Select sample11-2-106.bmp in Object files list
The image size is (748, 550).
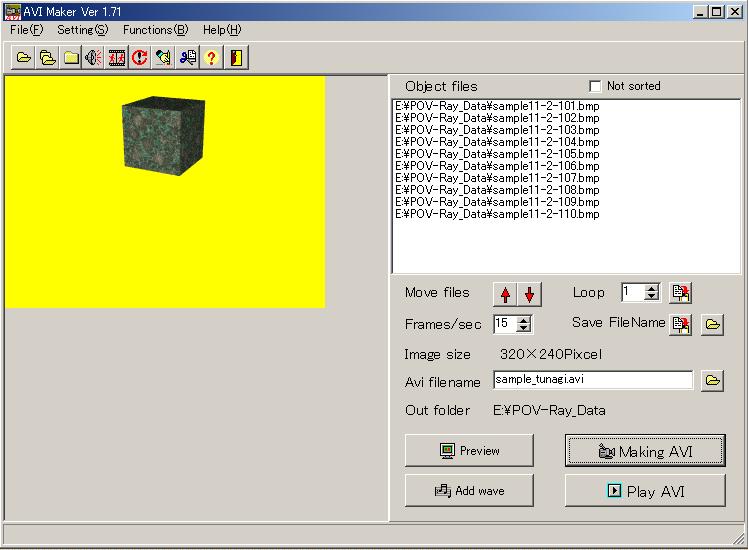pos(497,166)
